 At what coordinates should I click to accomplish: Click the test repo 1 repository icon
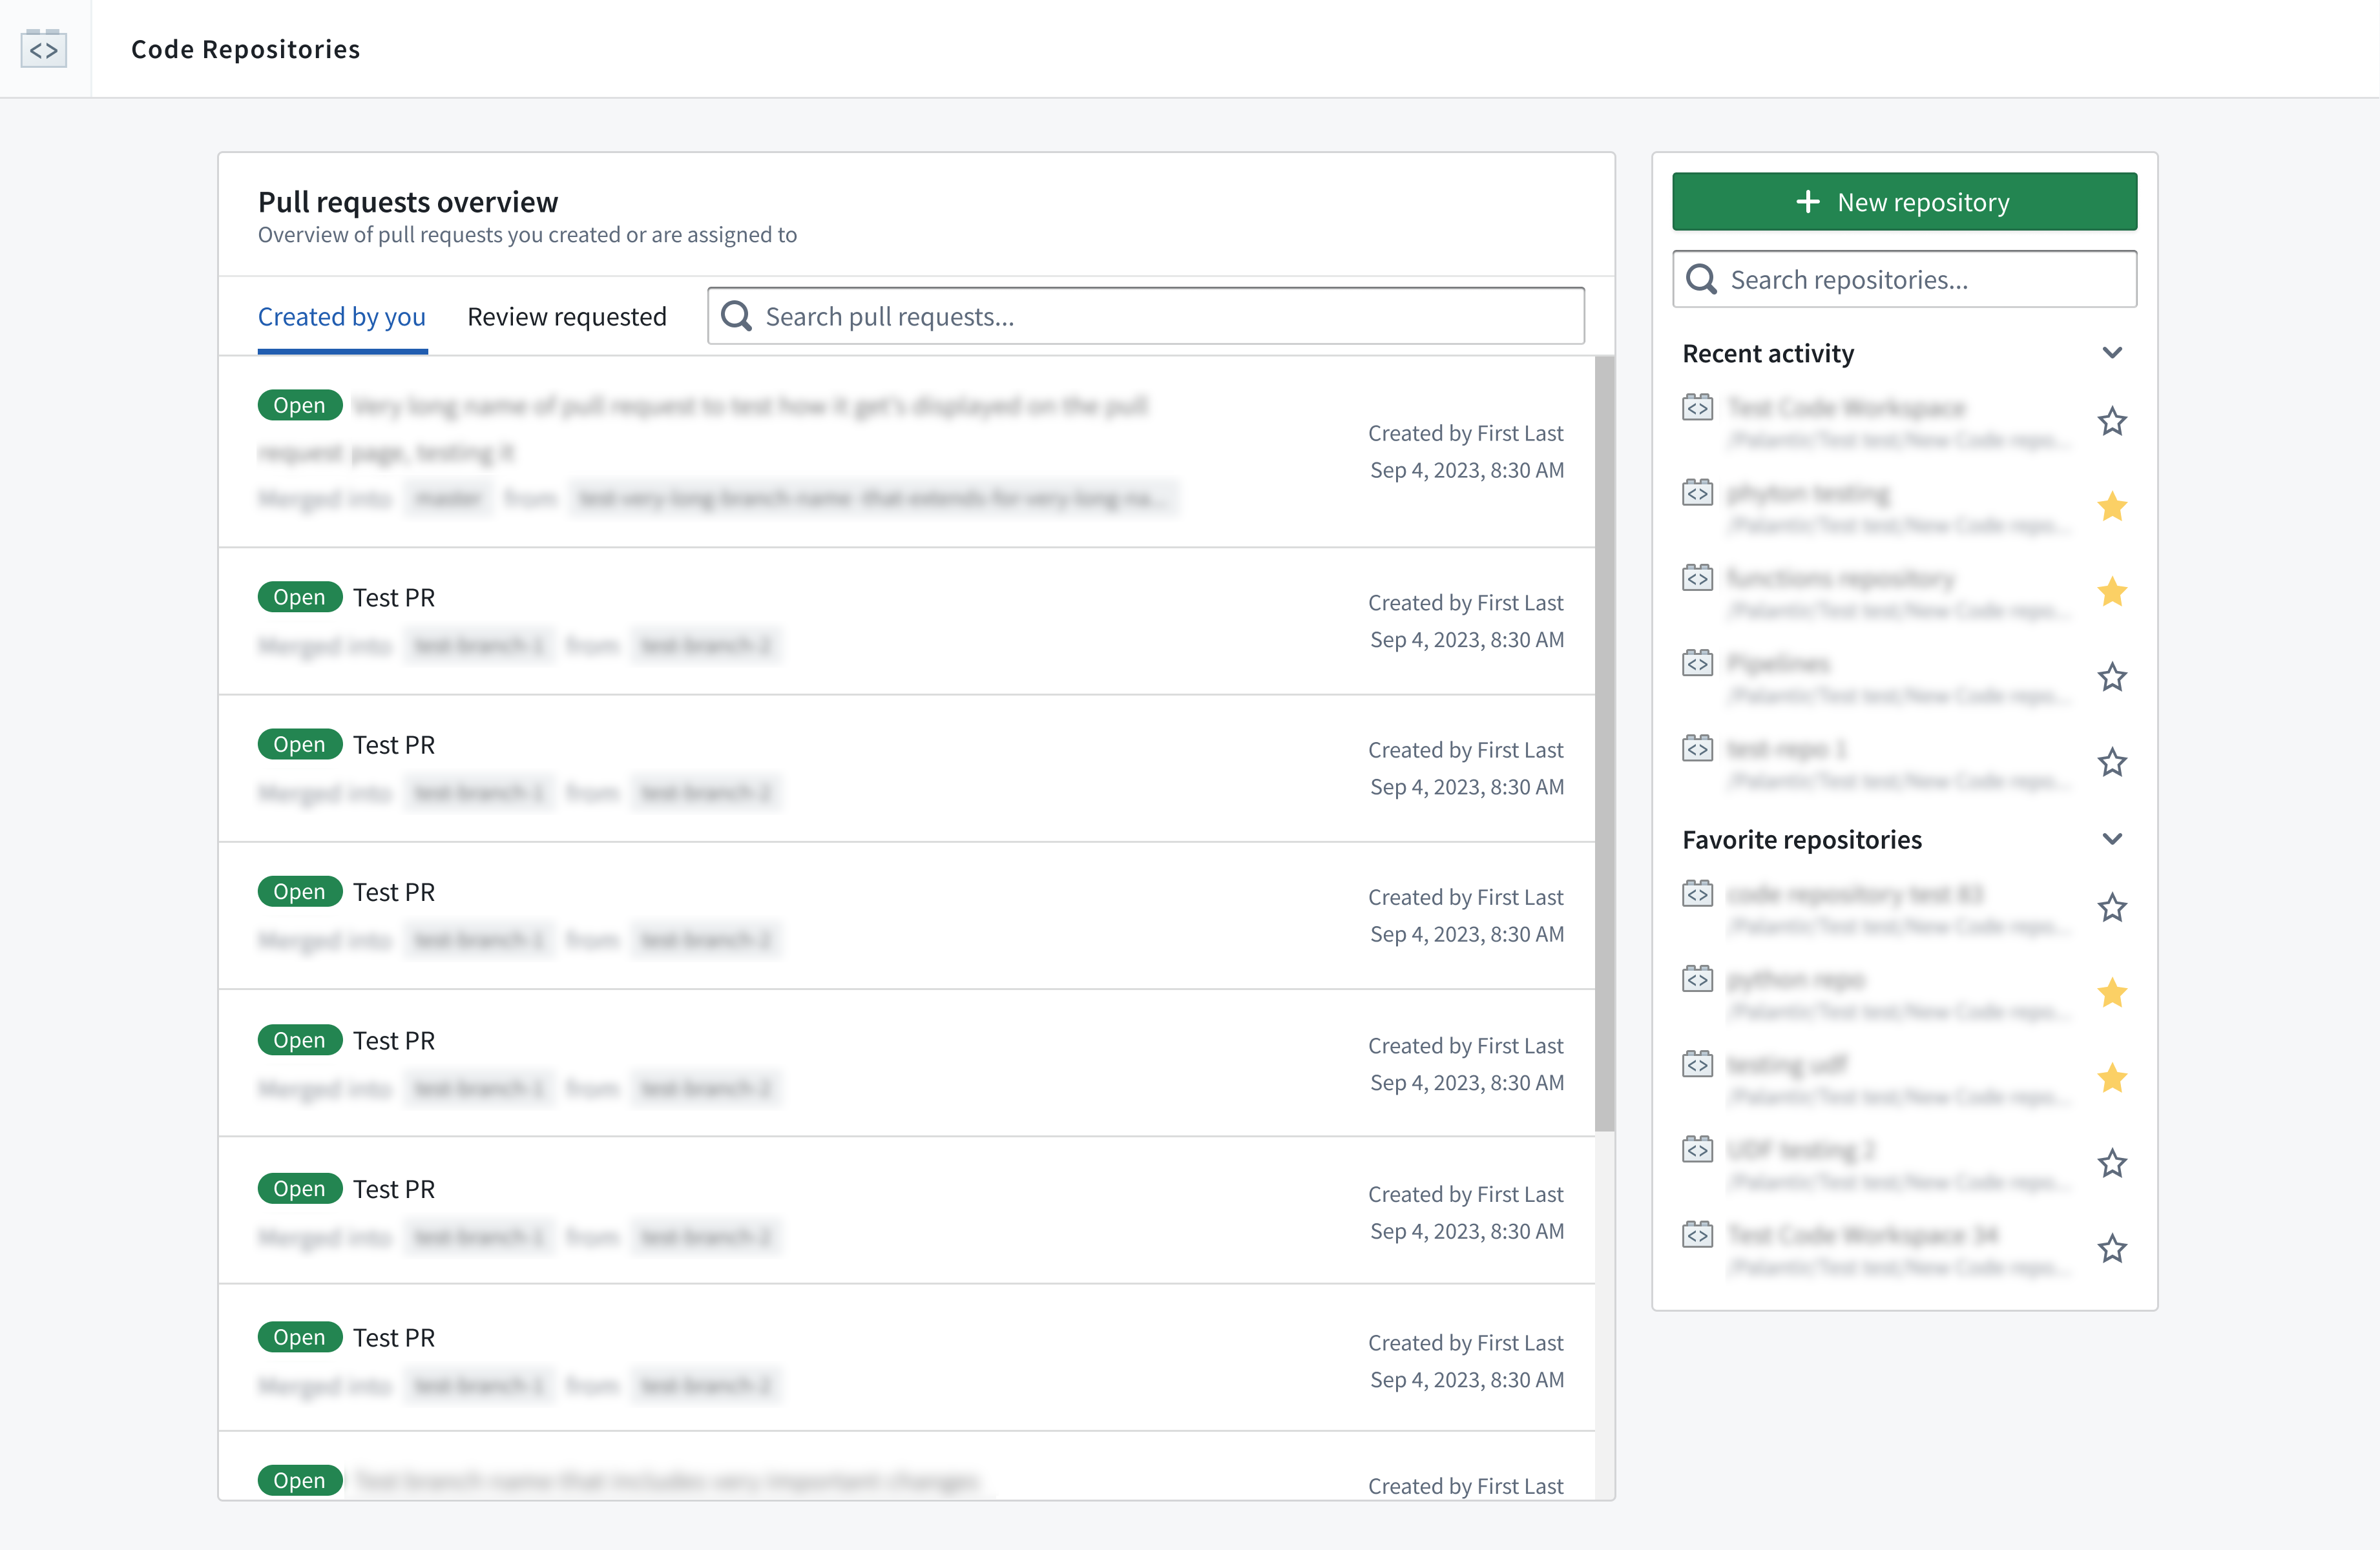1697,747
